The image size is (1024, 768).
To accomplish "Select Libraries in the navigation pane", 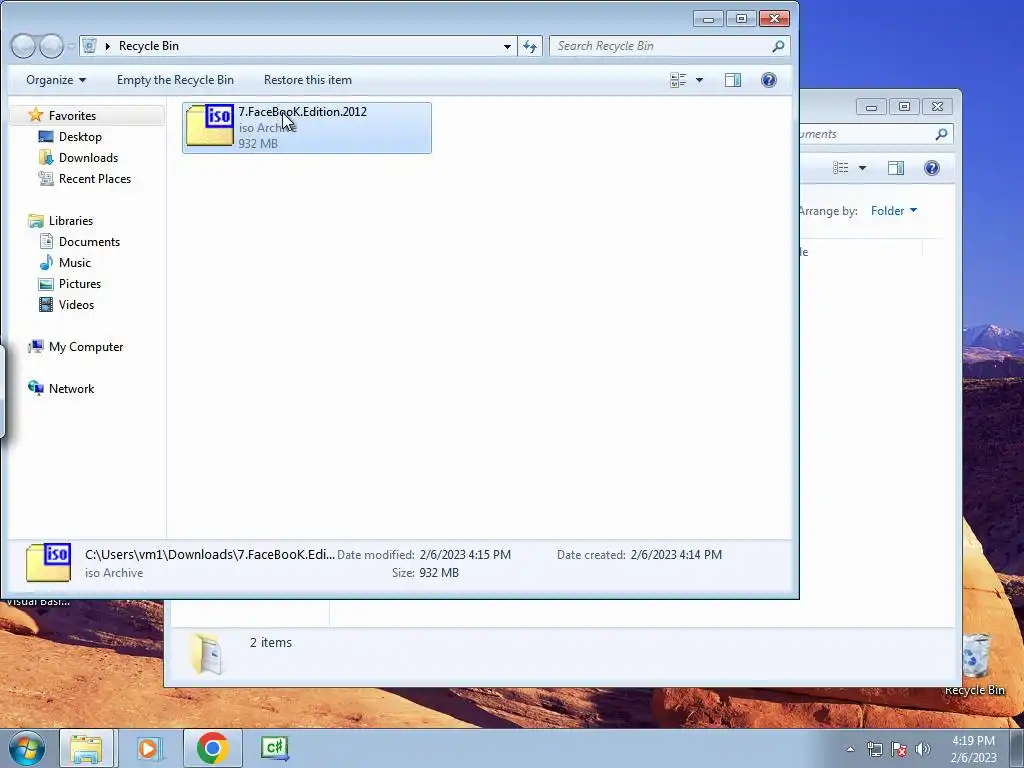I will pyautogui.click(x=71, y=221).
